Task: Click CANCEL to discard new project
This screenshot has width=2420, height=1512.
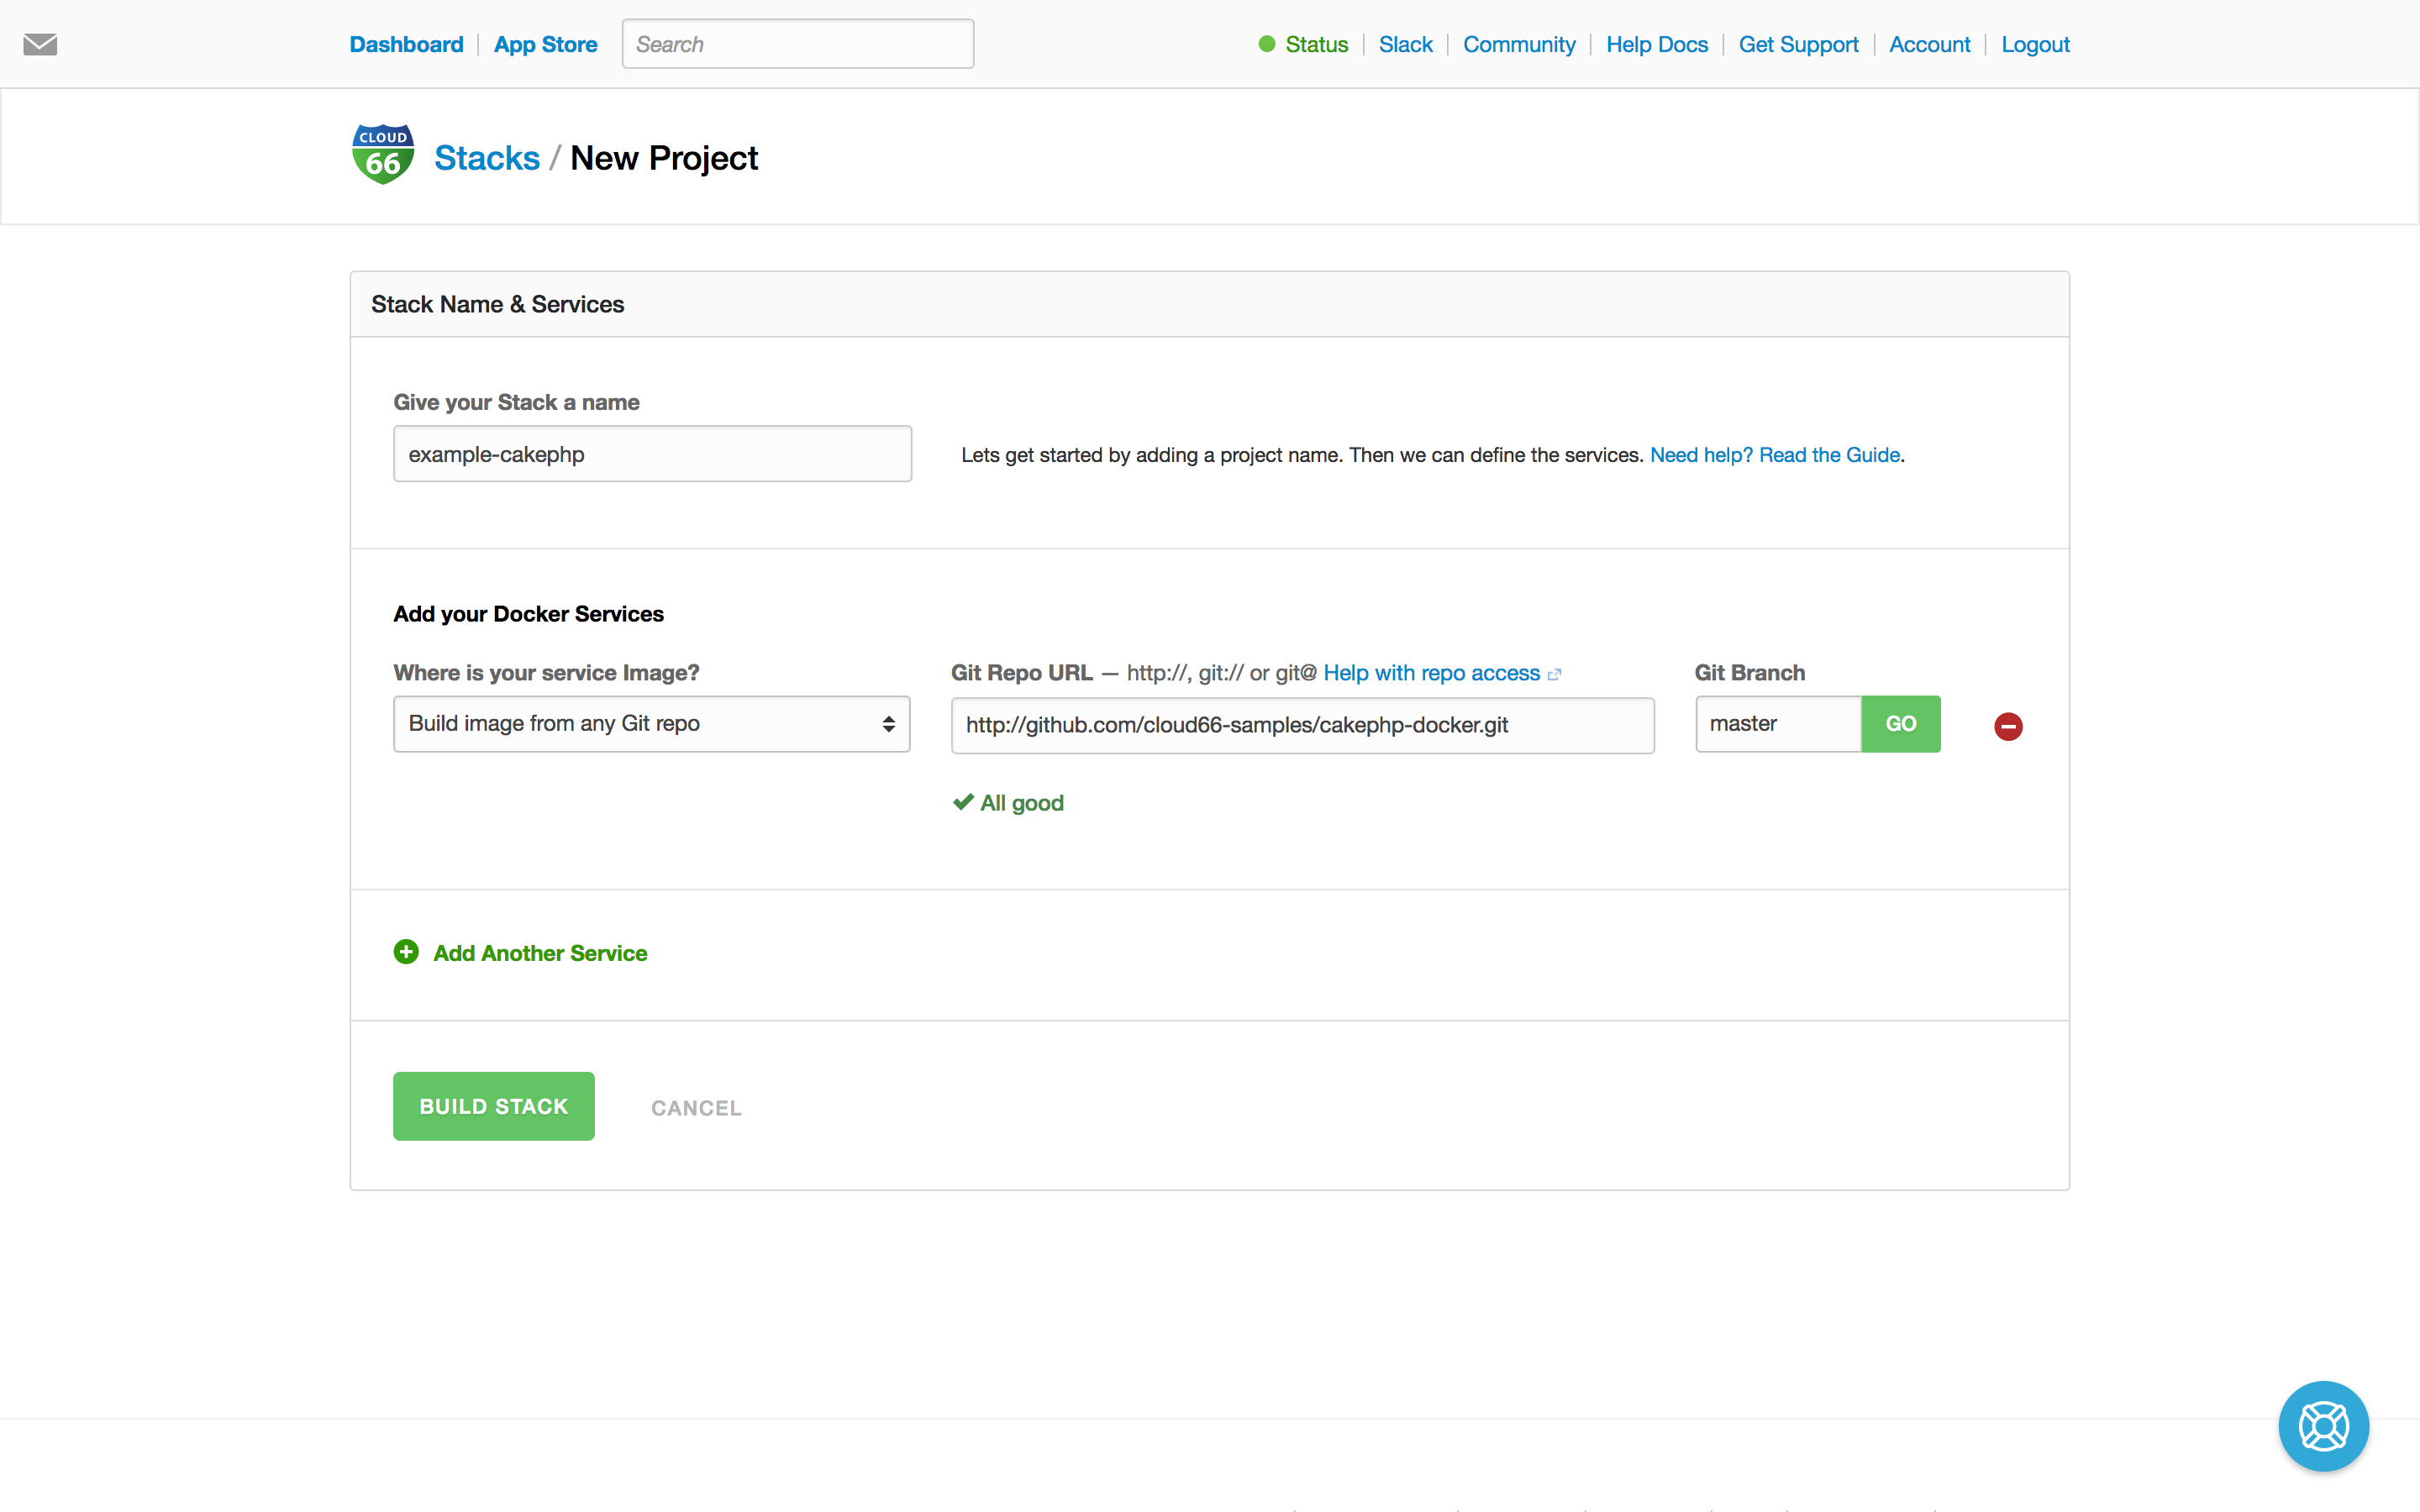Action: pos(697,1108)
